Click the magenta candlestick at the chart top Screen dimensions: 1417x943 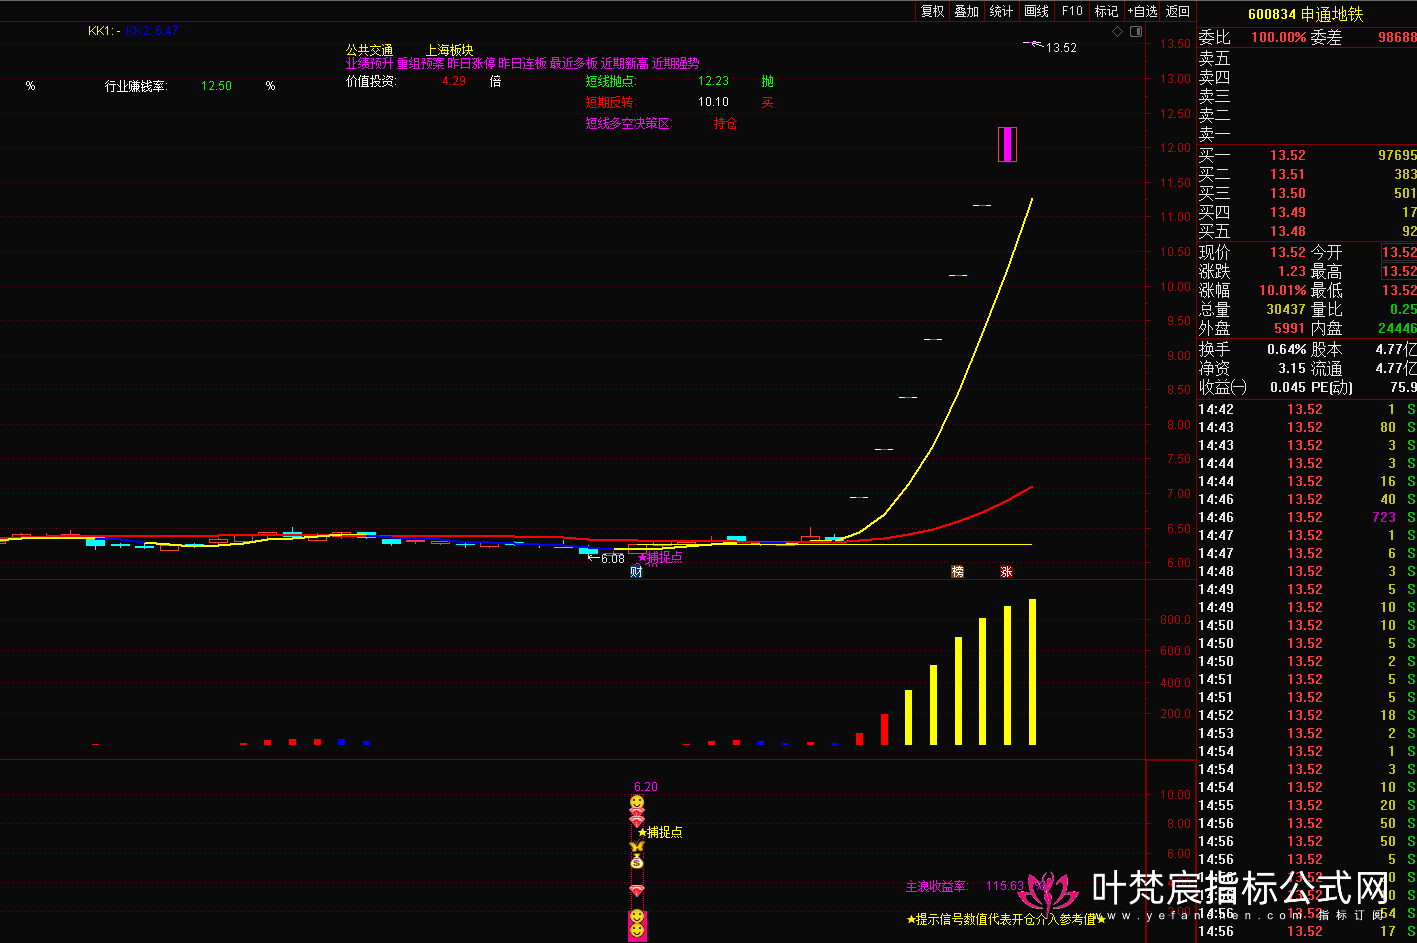1007,144
